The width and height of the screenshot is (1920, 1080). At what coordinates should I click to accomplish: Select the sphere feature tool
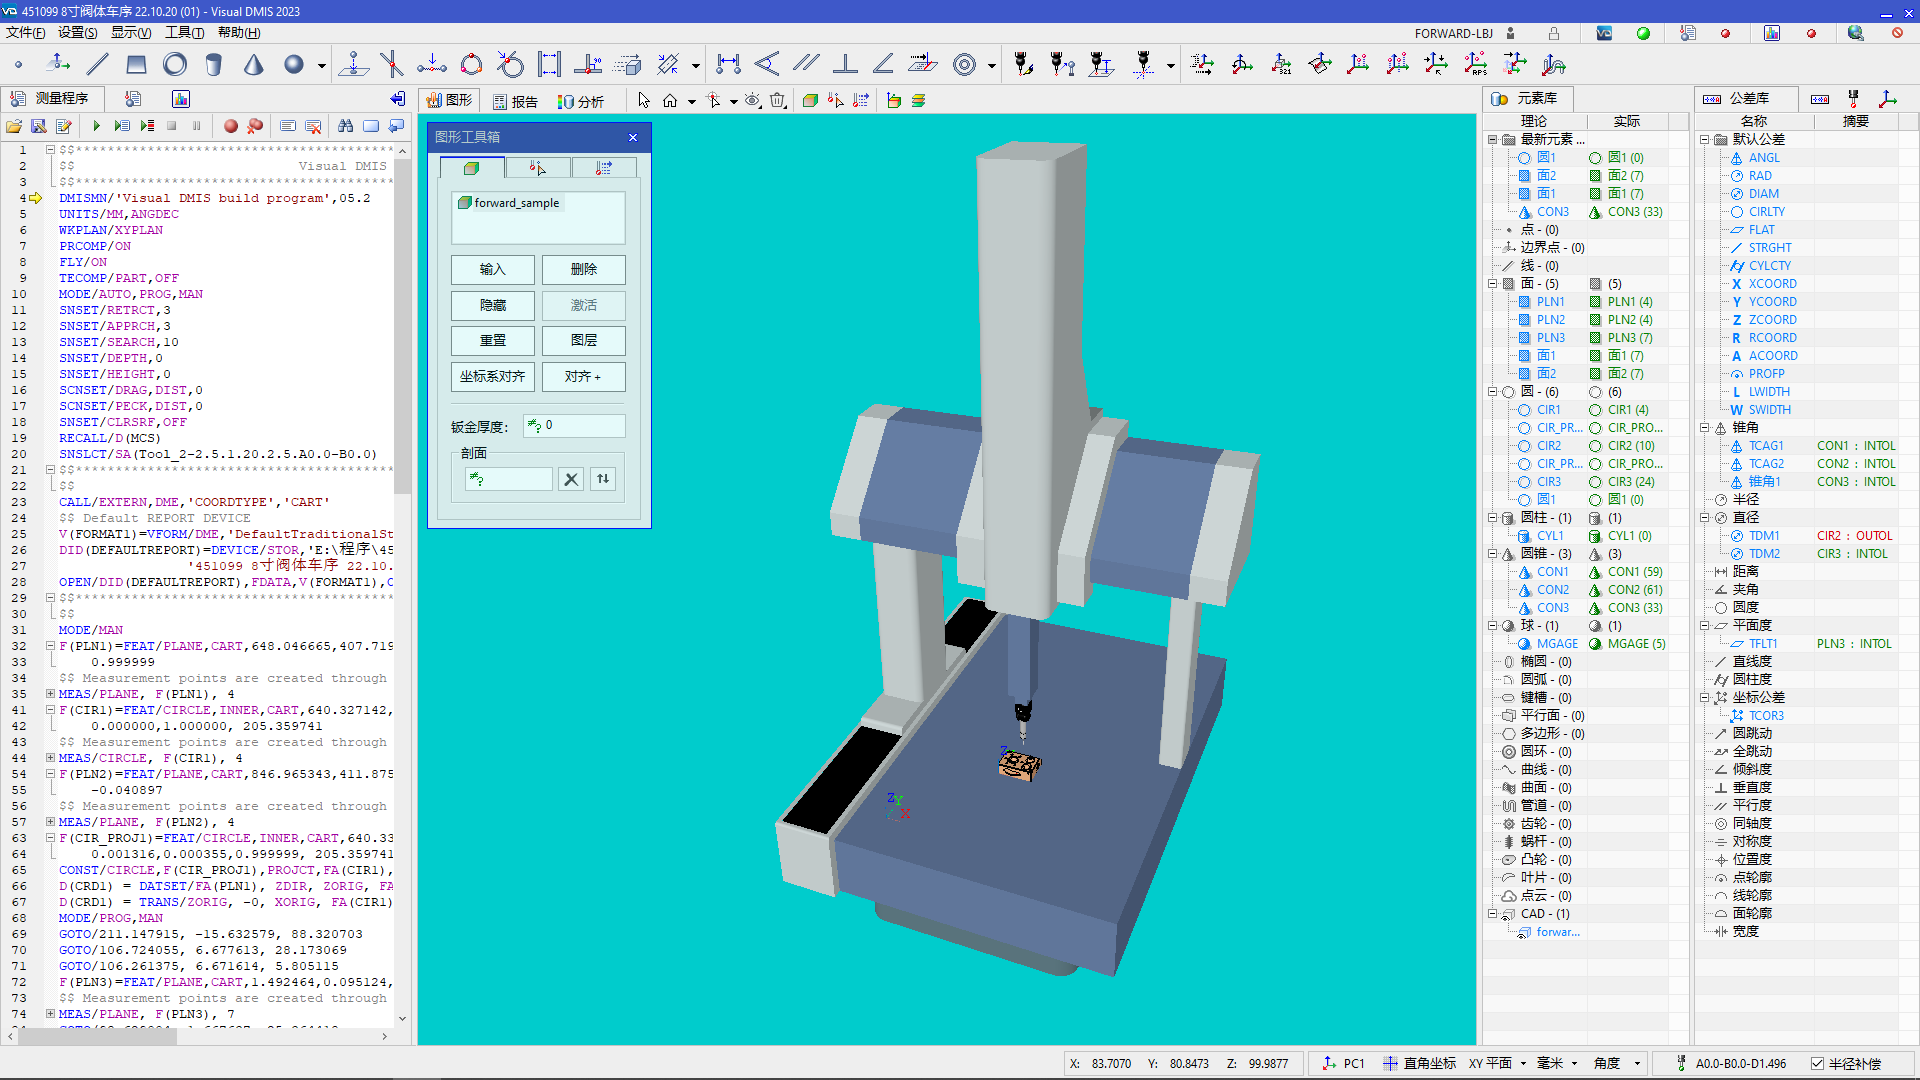pos(293,65)
